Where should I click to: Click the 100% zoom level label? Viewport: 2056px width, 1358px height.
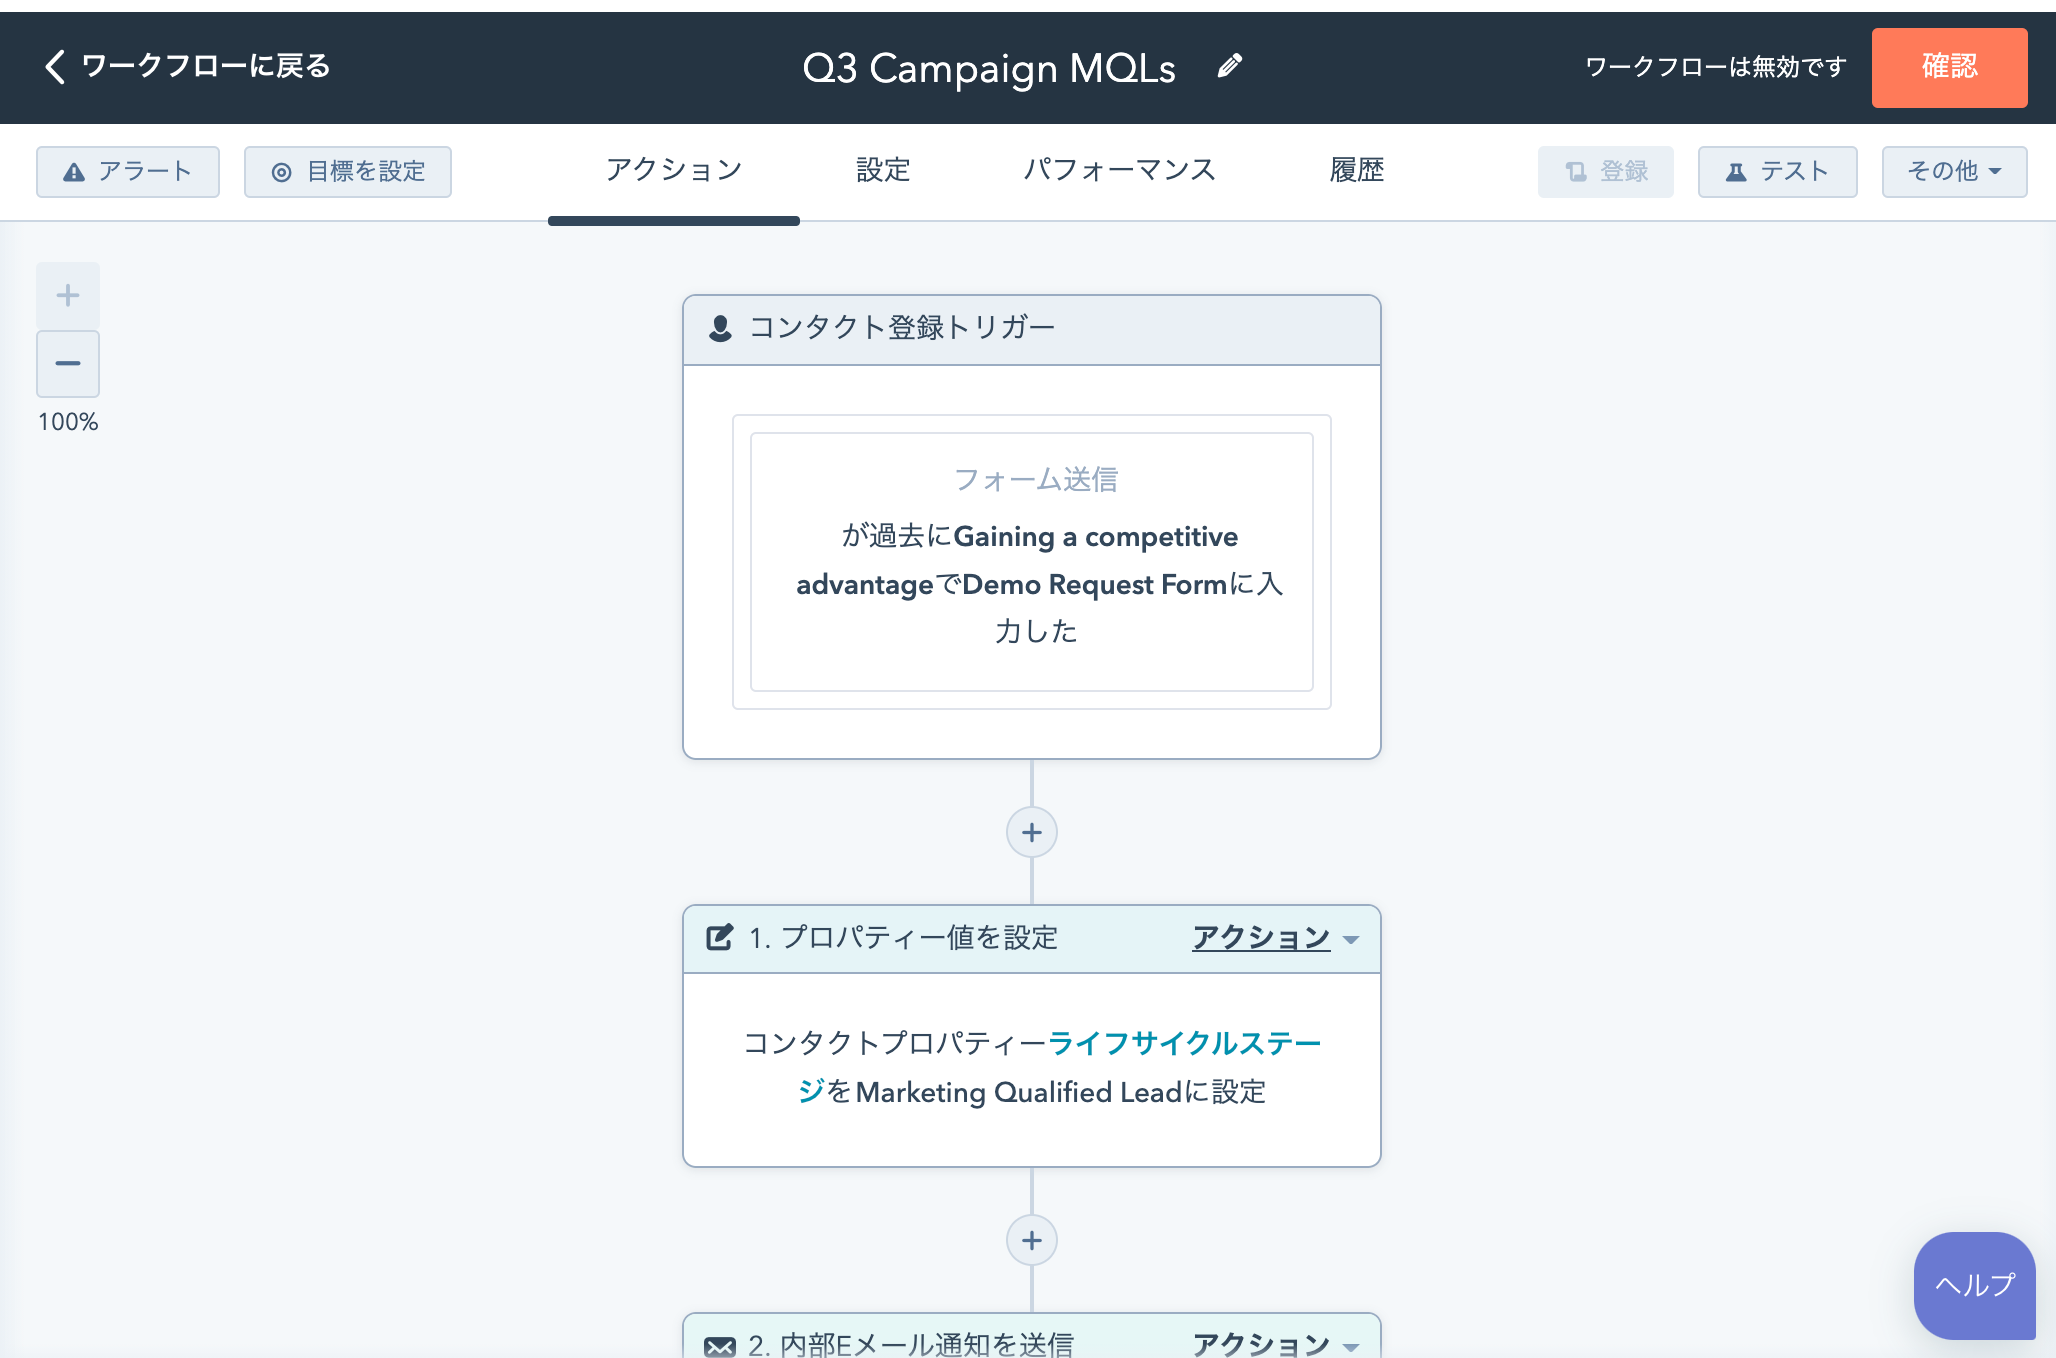(68, 422)
